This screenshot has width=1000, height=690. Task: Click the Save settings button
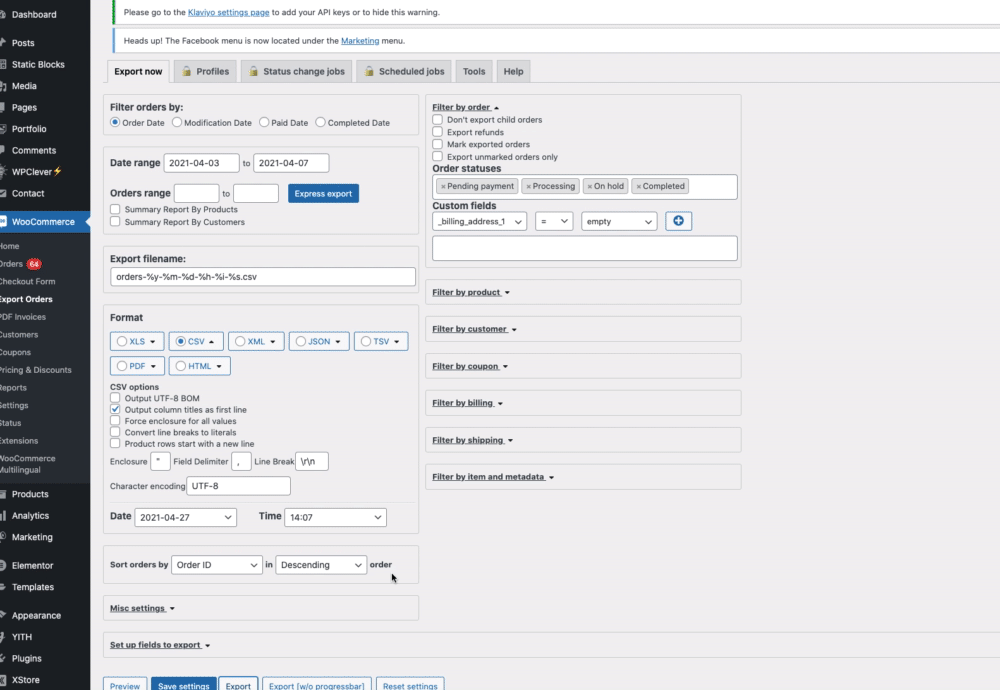tap(184, 685)
